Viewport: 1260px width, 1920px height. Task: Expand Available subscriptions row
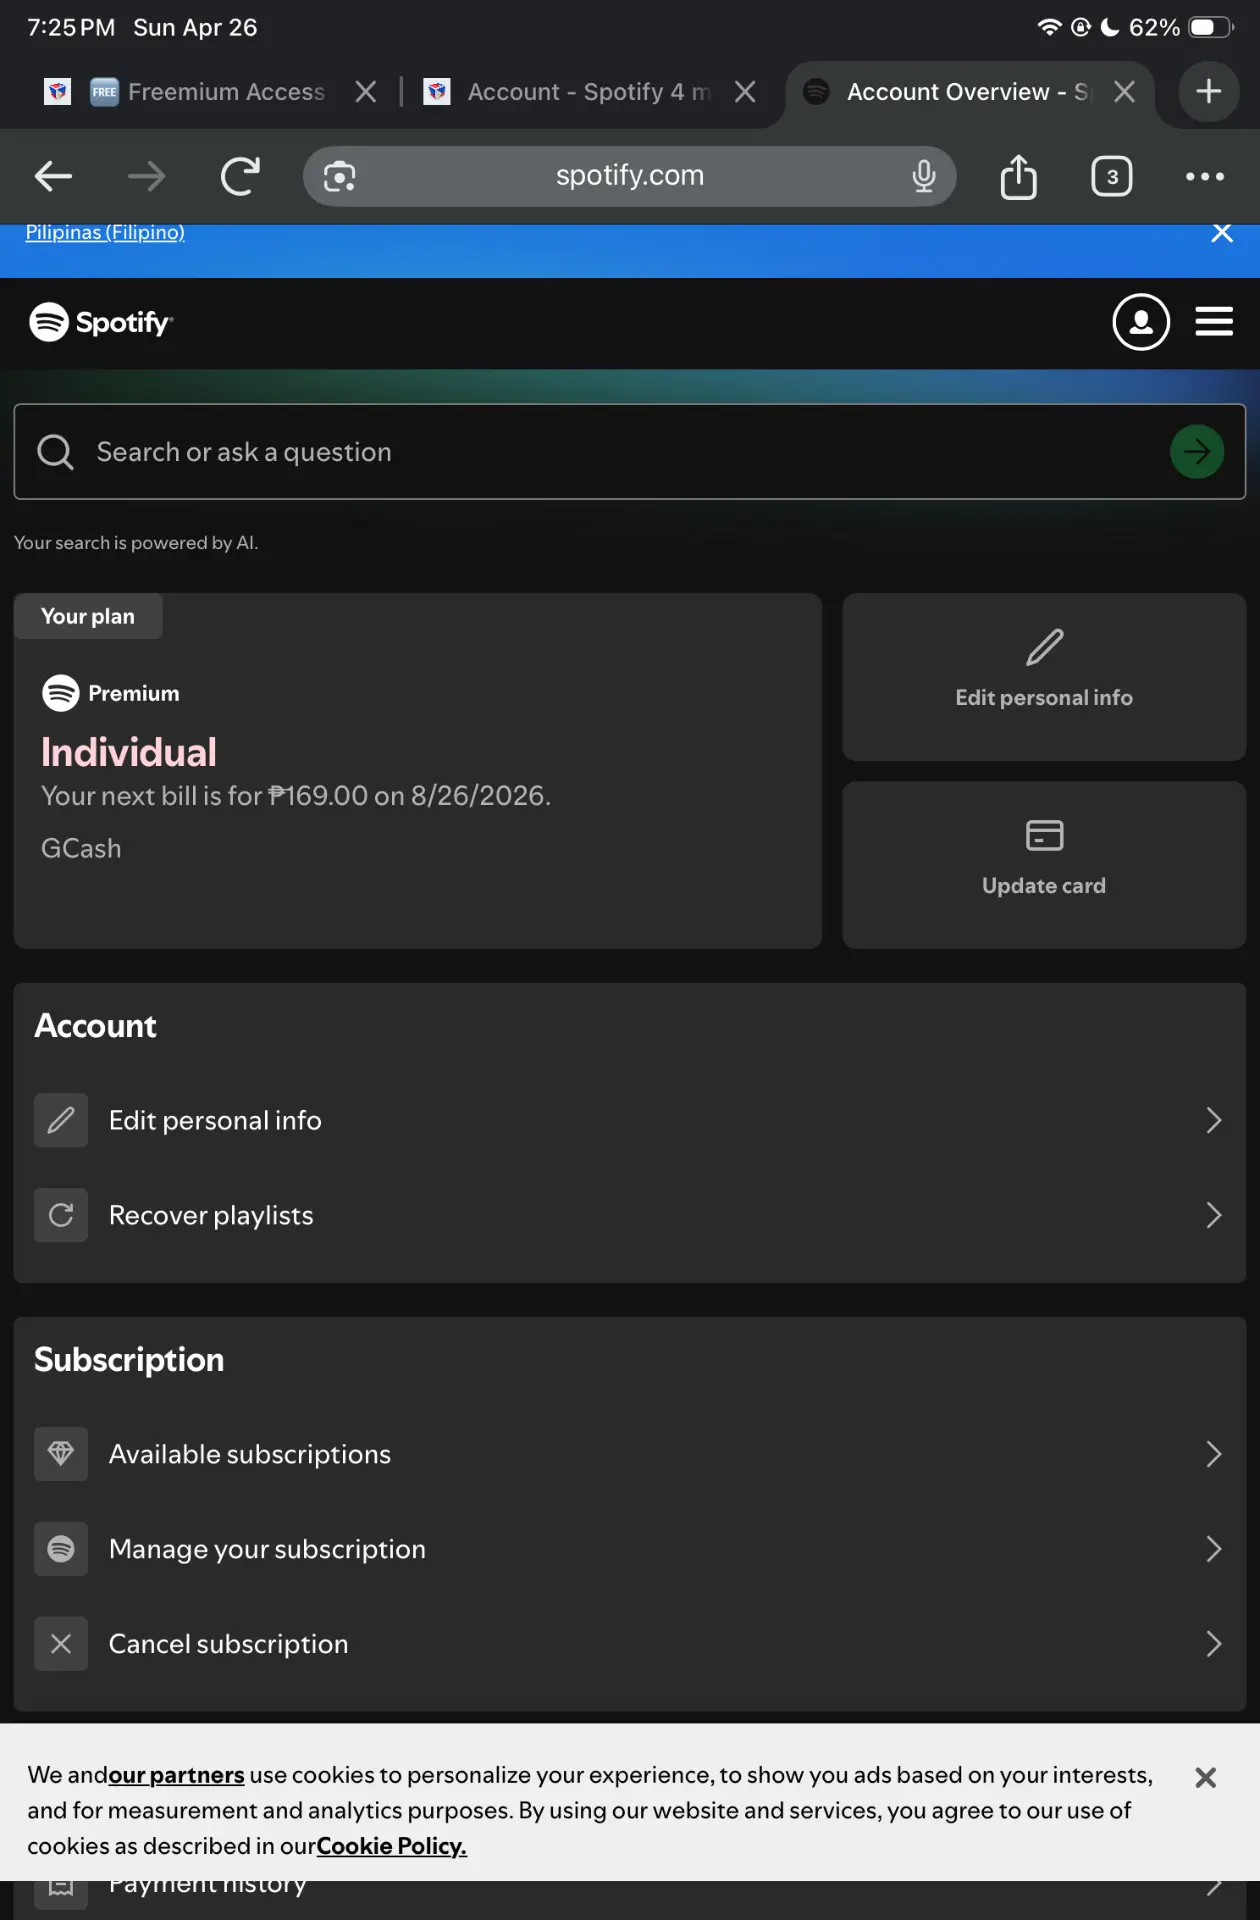[x=630, y=1454]
